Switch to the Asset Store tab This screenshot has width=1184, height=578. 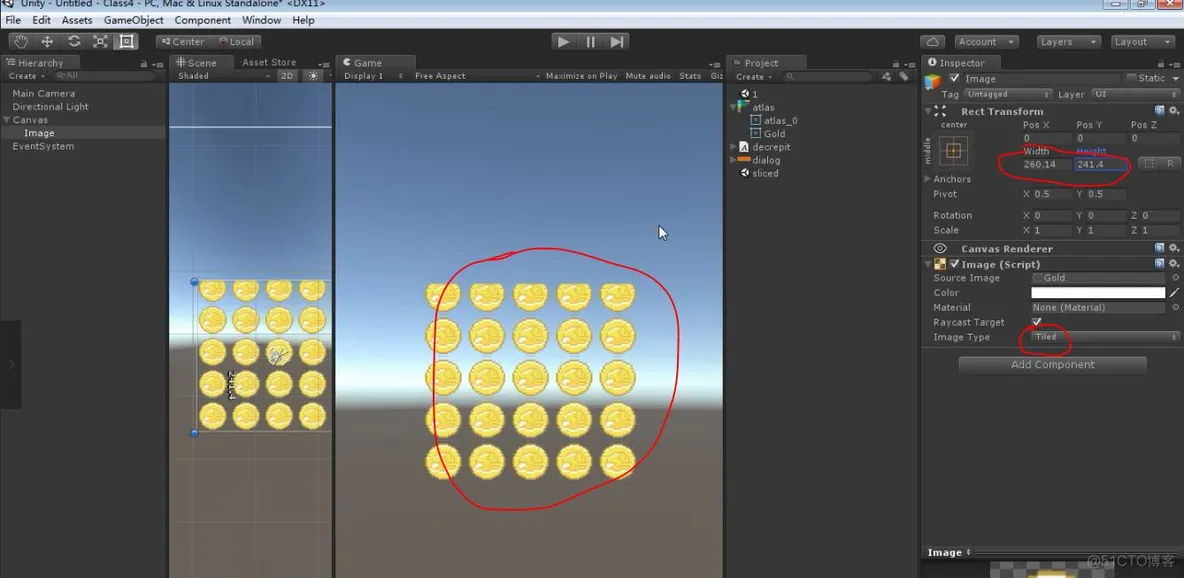pyautogui.click(x=269, y=63)
